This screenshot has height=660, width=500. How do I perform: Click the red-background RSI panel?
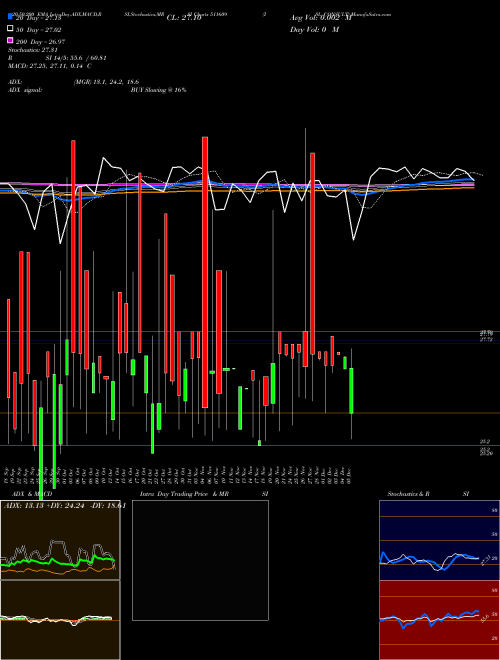coord(439,620)
